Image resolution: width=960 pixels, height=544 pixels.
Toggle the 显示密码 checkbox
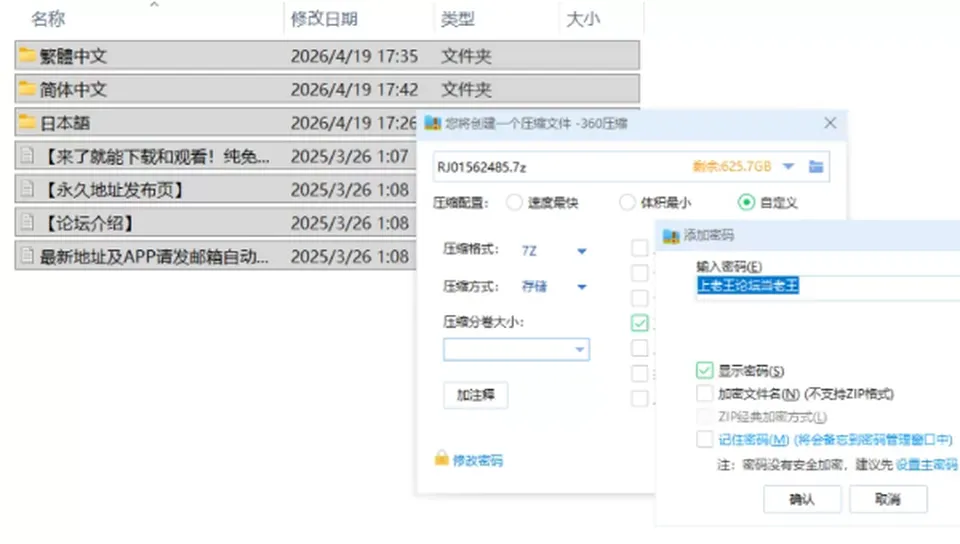pyautogui.click(x=705, y=370)
